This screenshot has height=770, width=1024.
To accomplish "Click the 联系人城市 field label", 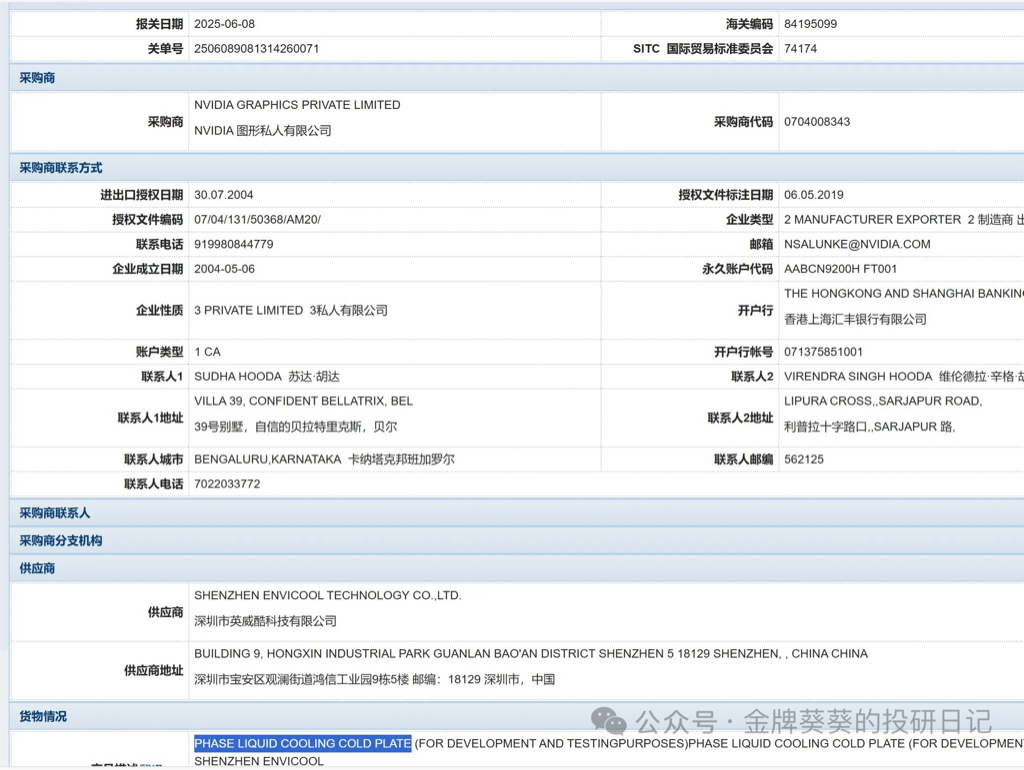I will pyautogui.click(x=153, y=459).
